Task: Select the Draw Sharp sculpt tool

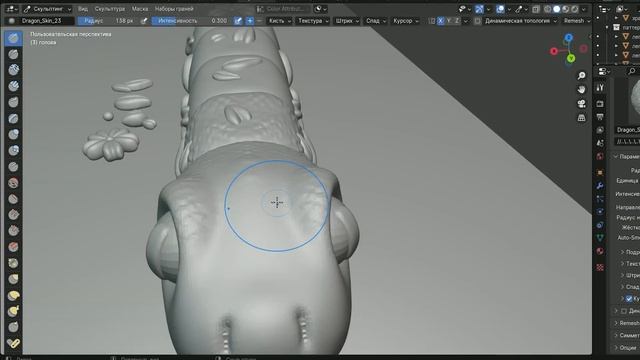Action: [x=13, y=54]
